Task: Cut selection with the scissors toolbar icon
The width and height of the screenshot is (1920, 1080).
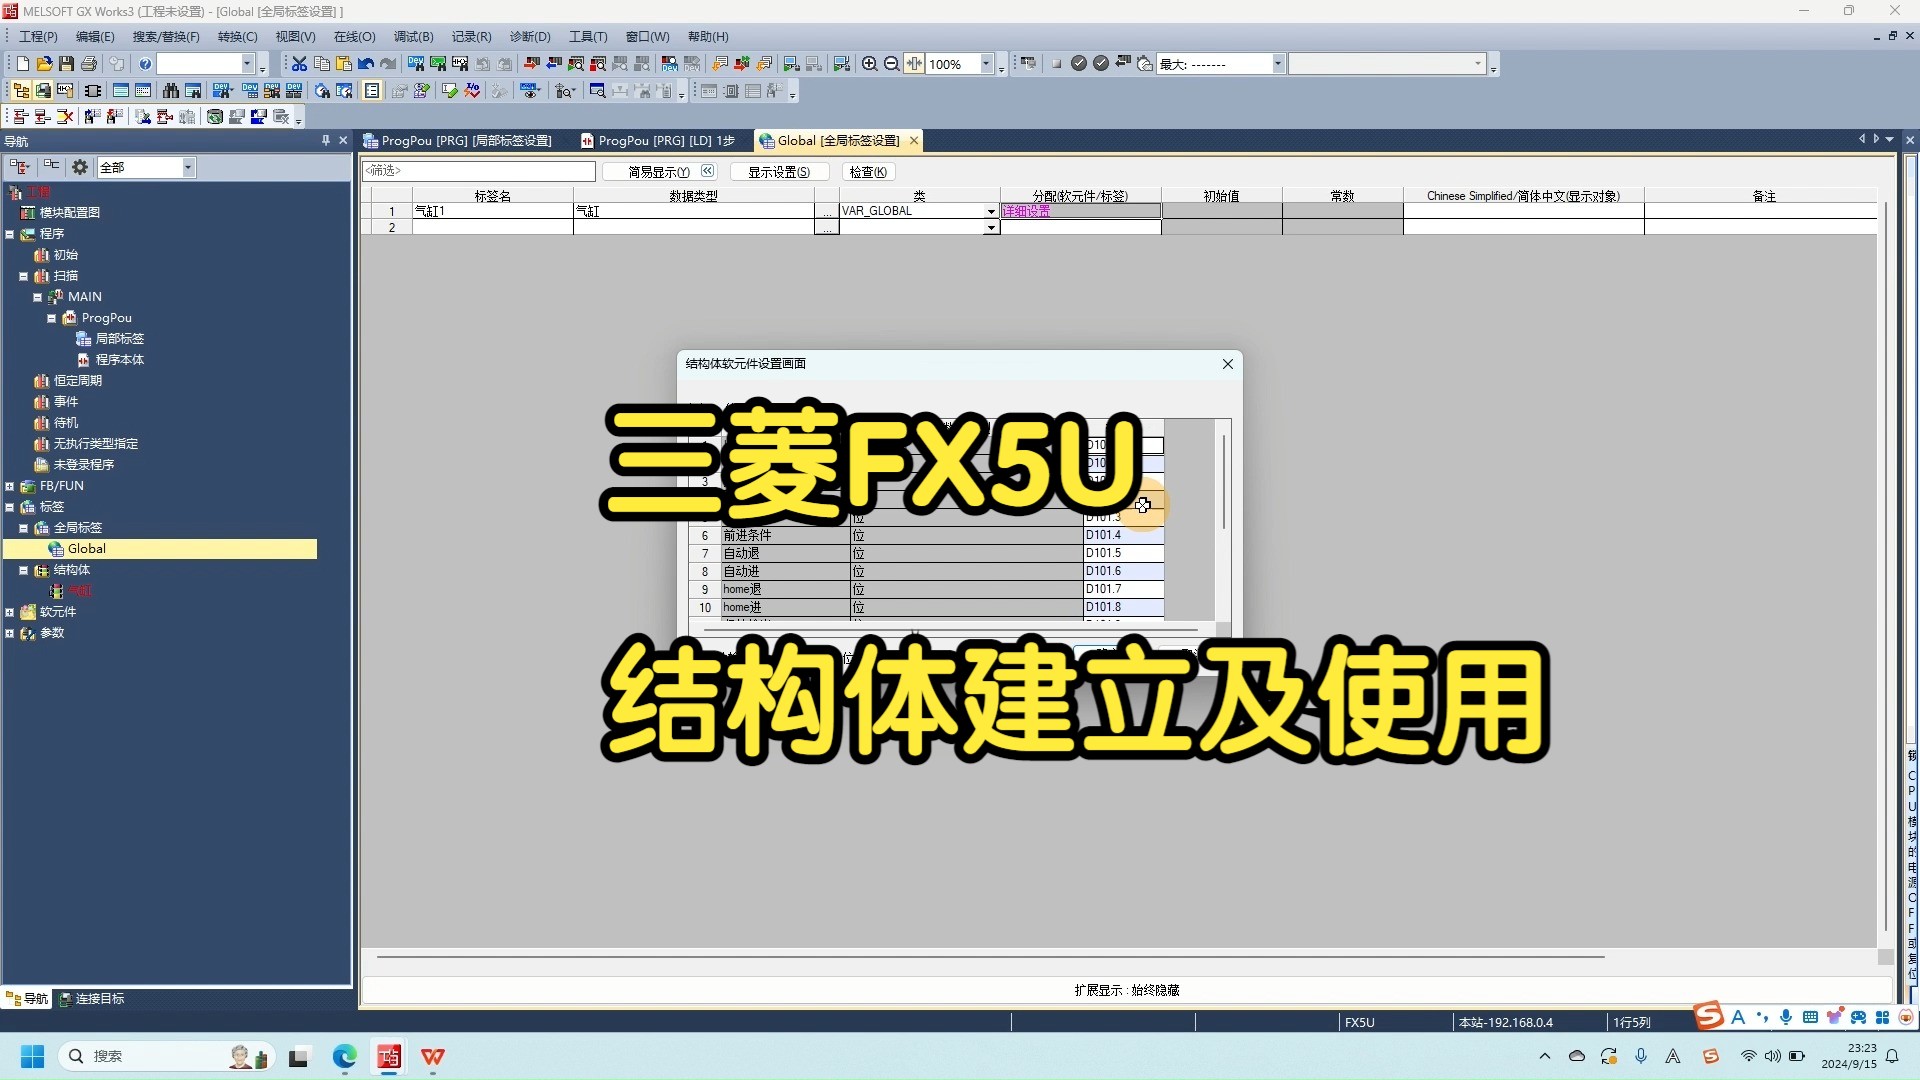Action: [x=299, y=63]
